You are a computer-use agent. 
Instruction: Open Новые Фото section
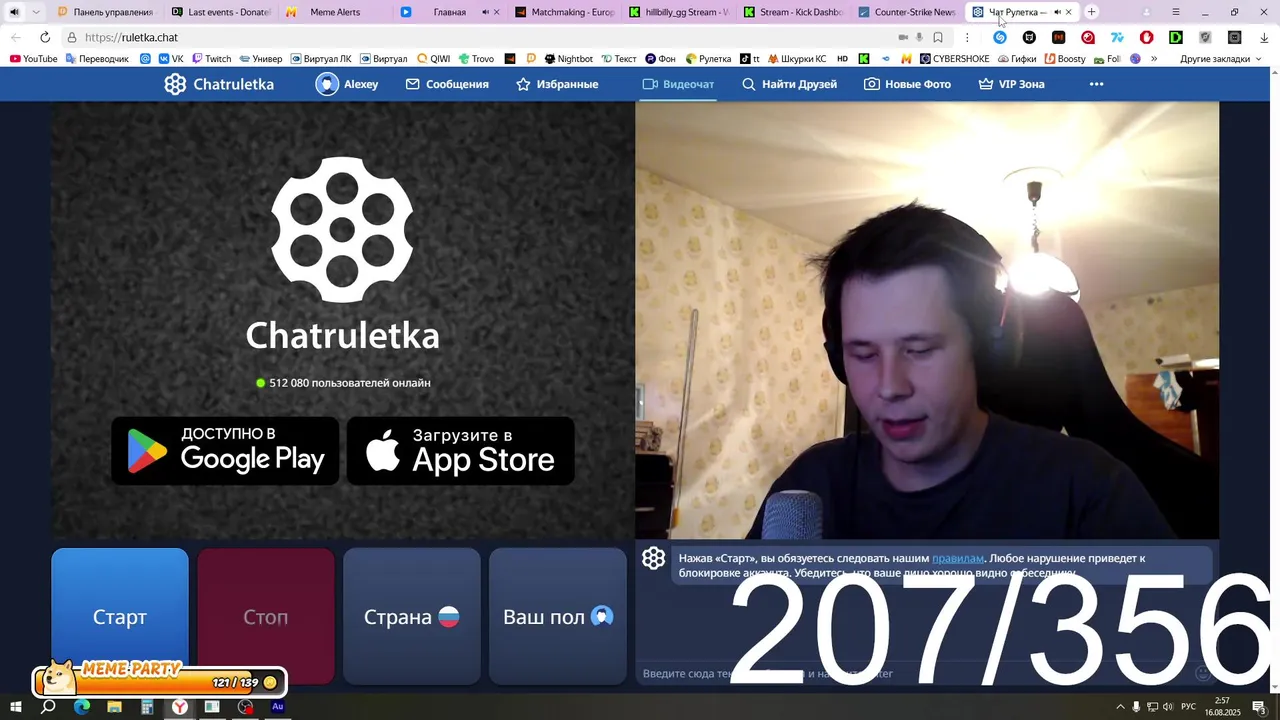[907, 84]
